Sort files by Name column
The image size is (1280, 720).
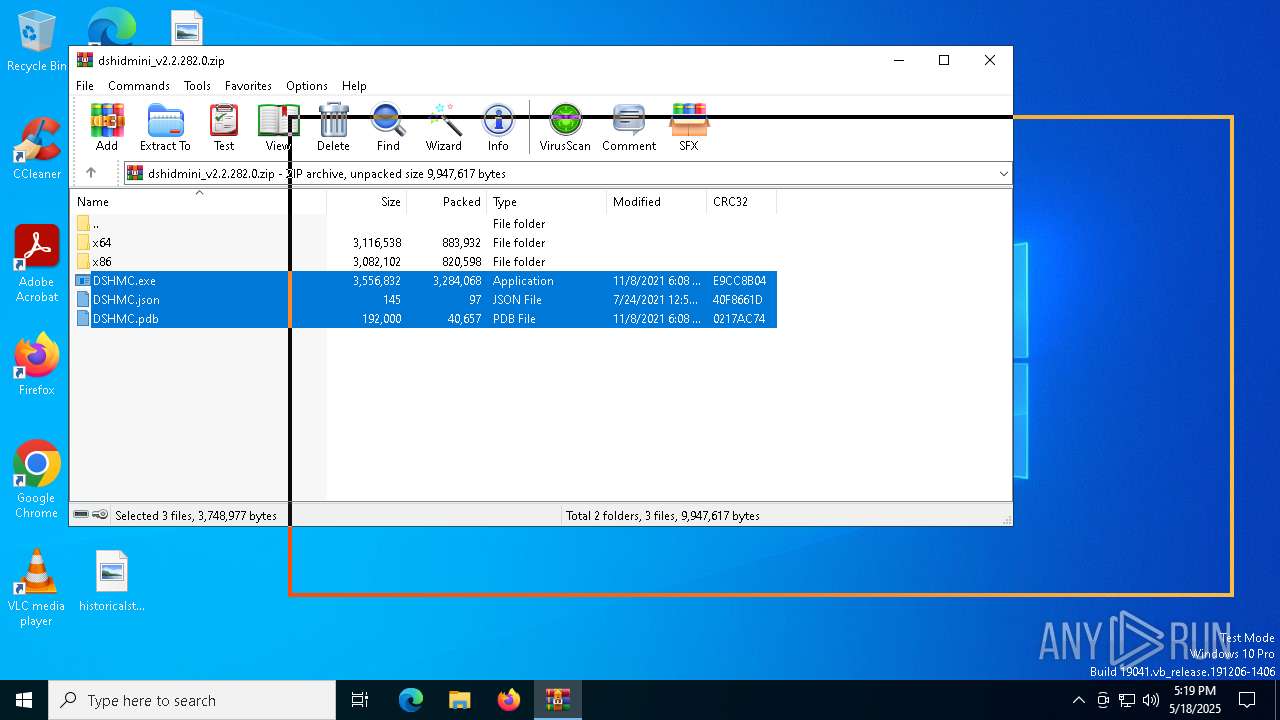point(198,202)
